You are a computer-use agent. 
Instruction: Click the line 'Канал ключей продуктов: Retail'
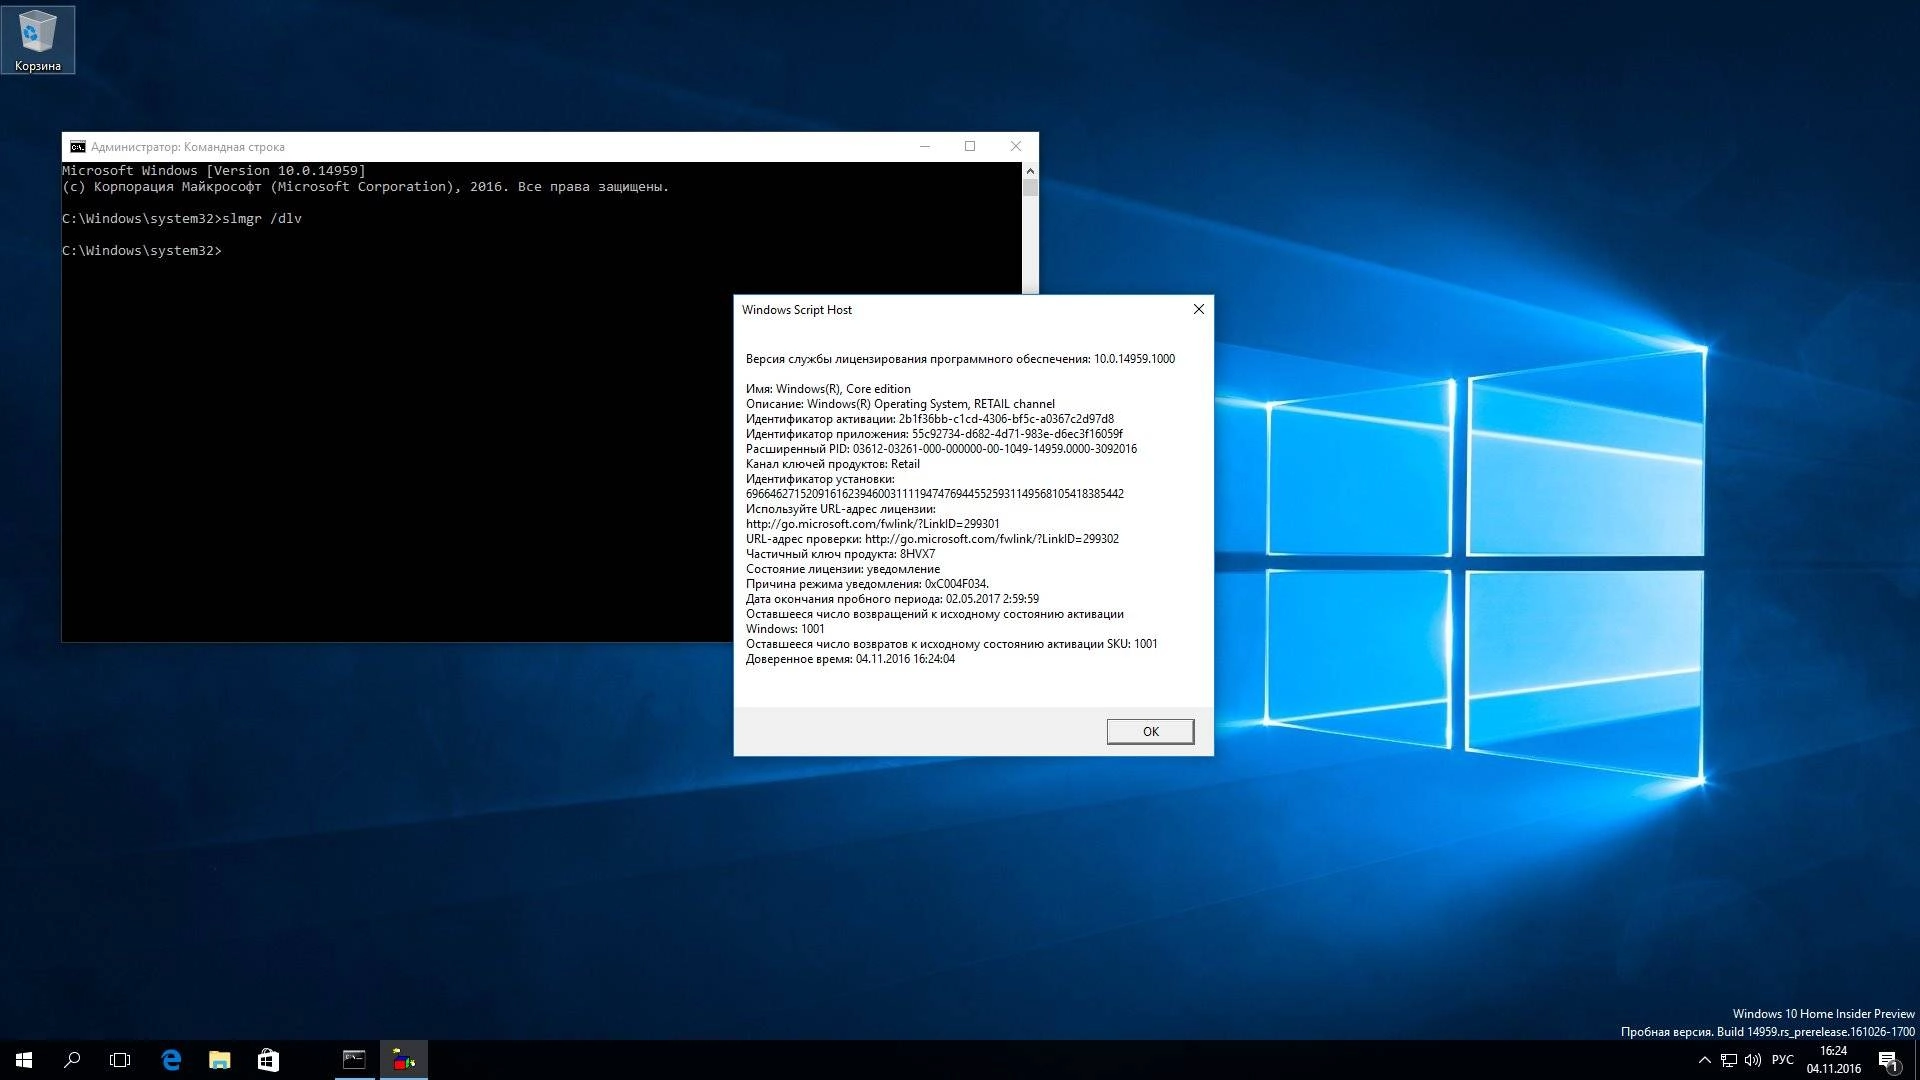point(833,464)
